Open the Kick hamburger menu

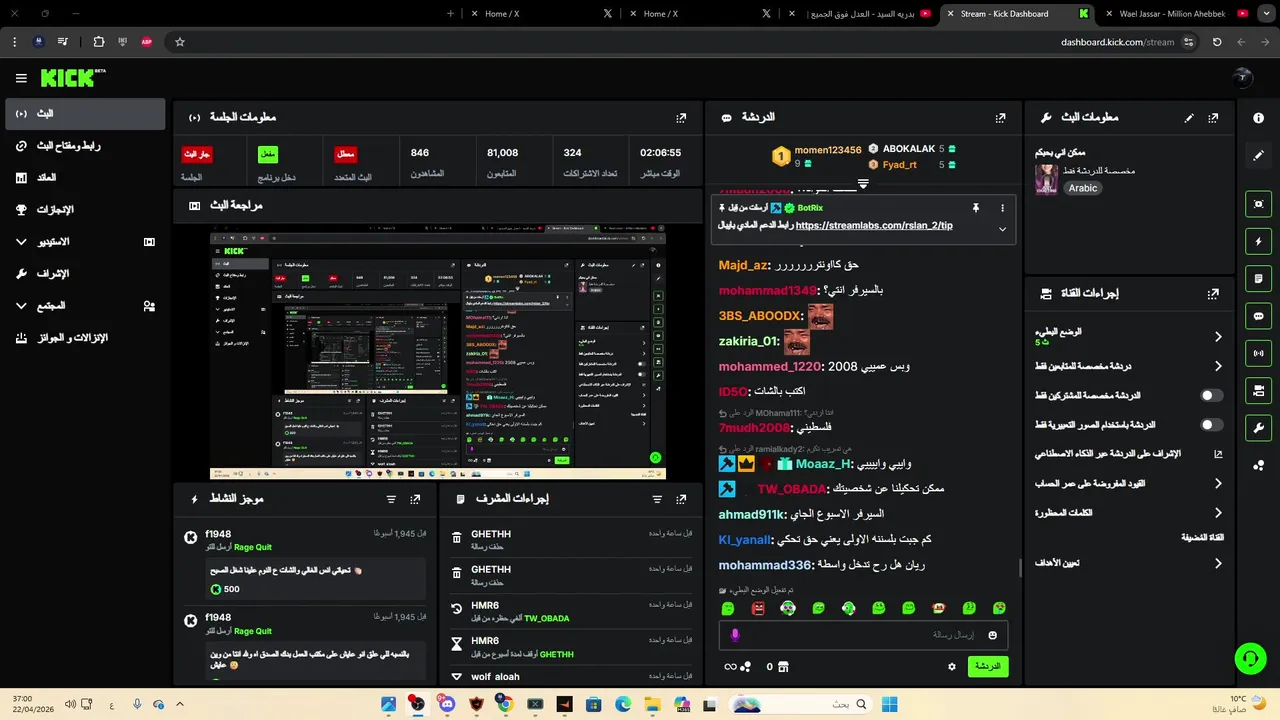(21, 78)
